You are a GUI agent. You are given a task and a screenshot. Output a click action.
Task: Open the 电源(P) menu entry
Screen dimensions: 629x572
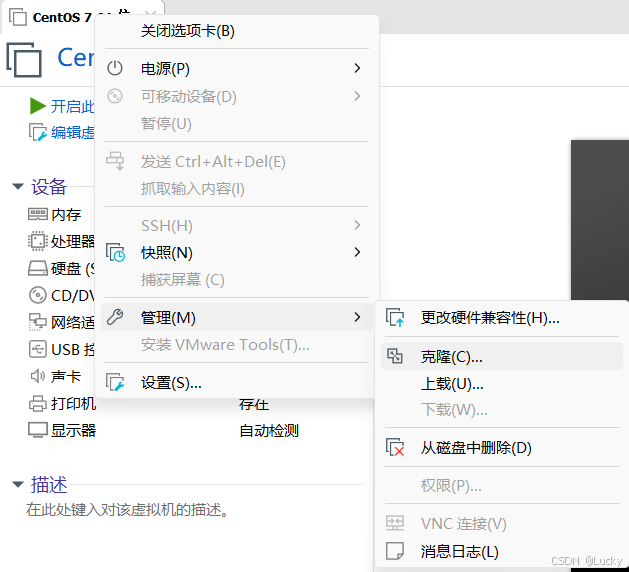tap(237, 68)
